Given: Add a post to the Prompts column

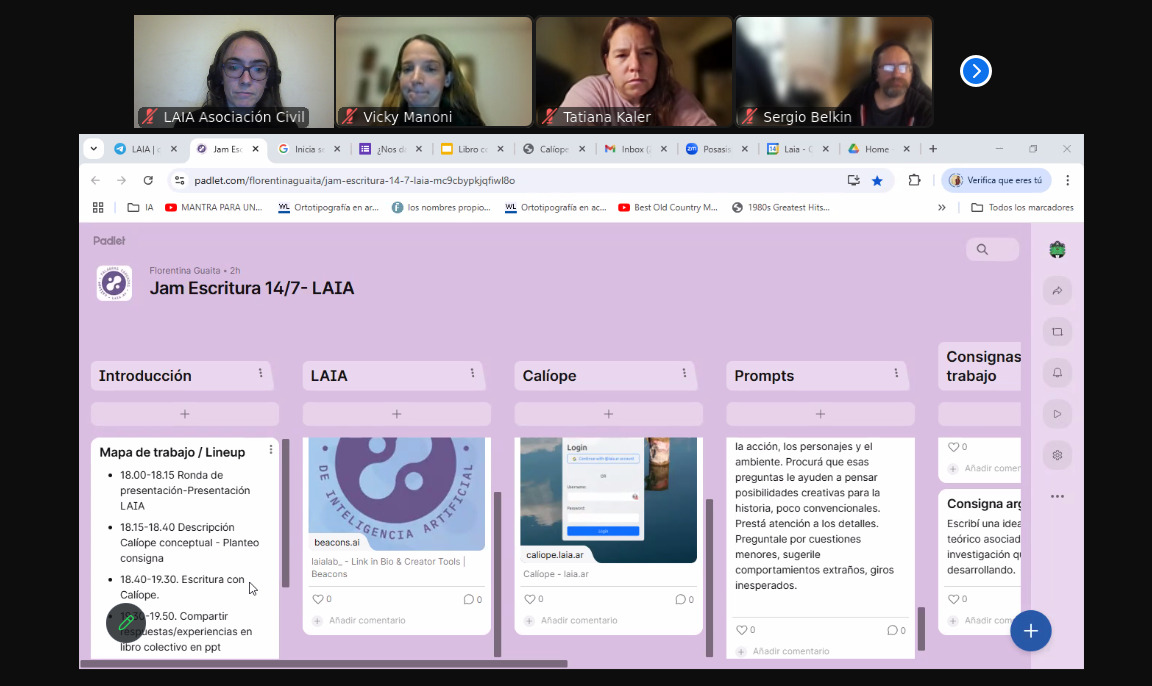Looking at the screenshot, I should [x=821, y=414].
